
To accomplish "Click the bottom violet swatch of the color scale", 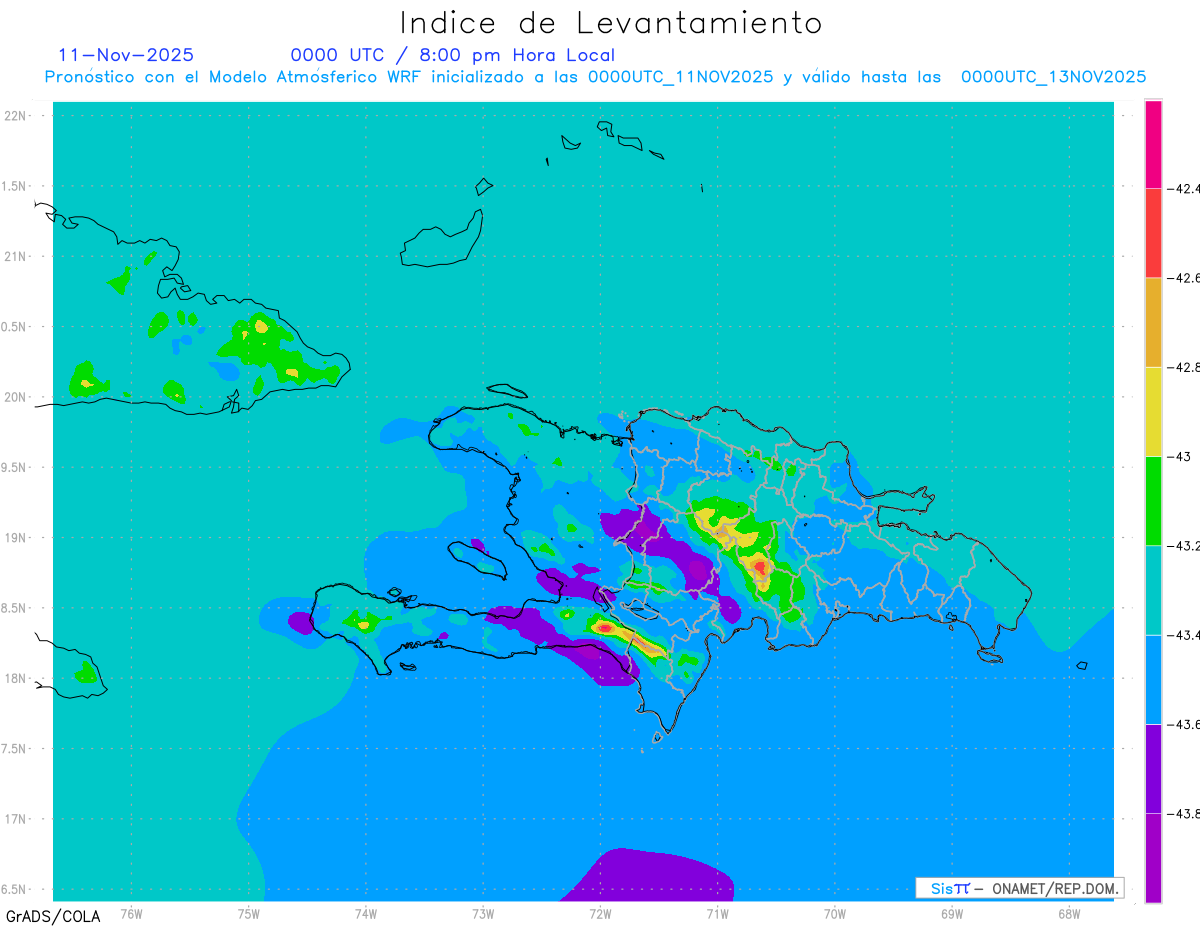I will [1154, 858].
